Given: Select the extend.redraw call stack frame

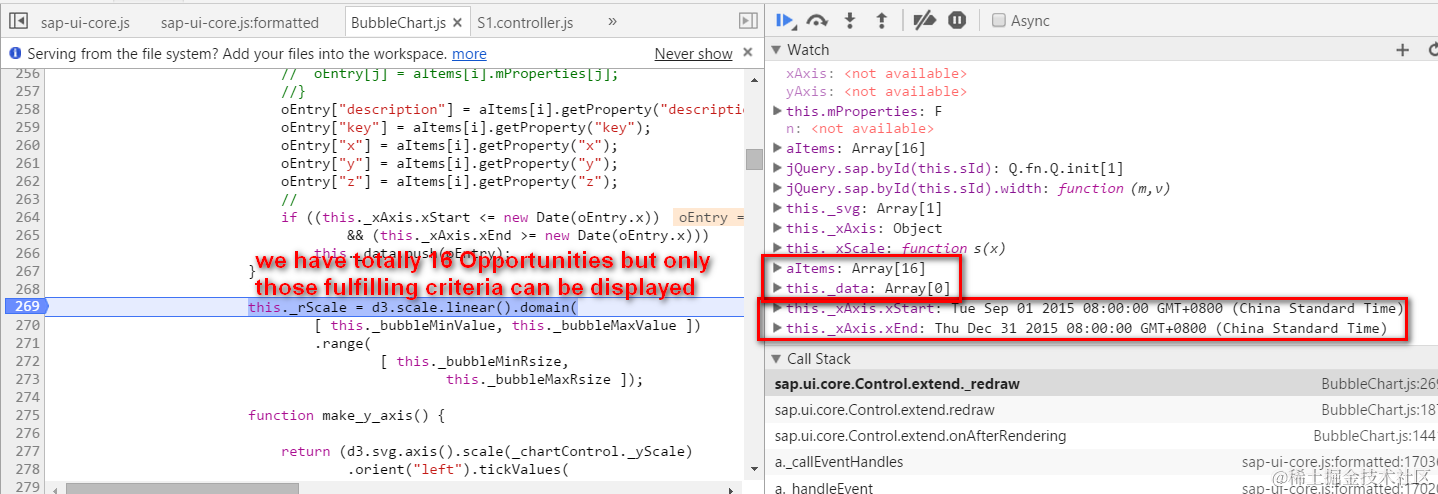Looking at the screenshot, I should (1101, 410).
